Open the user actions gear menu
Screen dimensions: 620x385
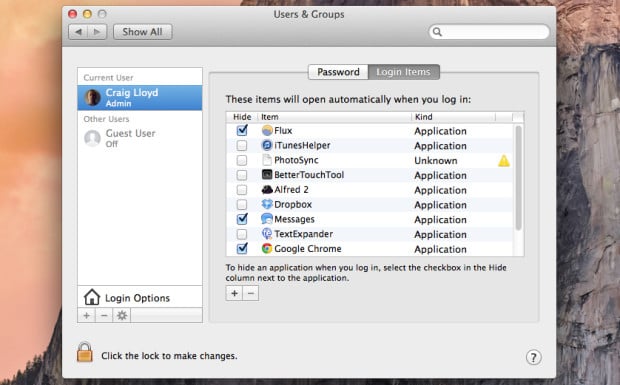(x=122, y=315)
